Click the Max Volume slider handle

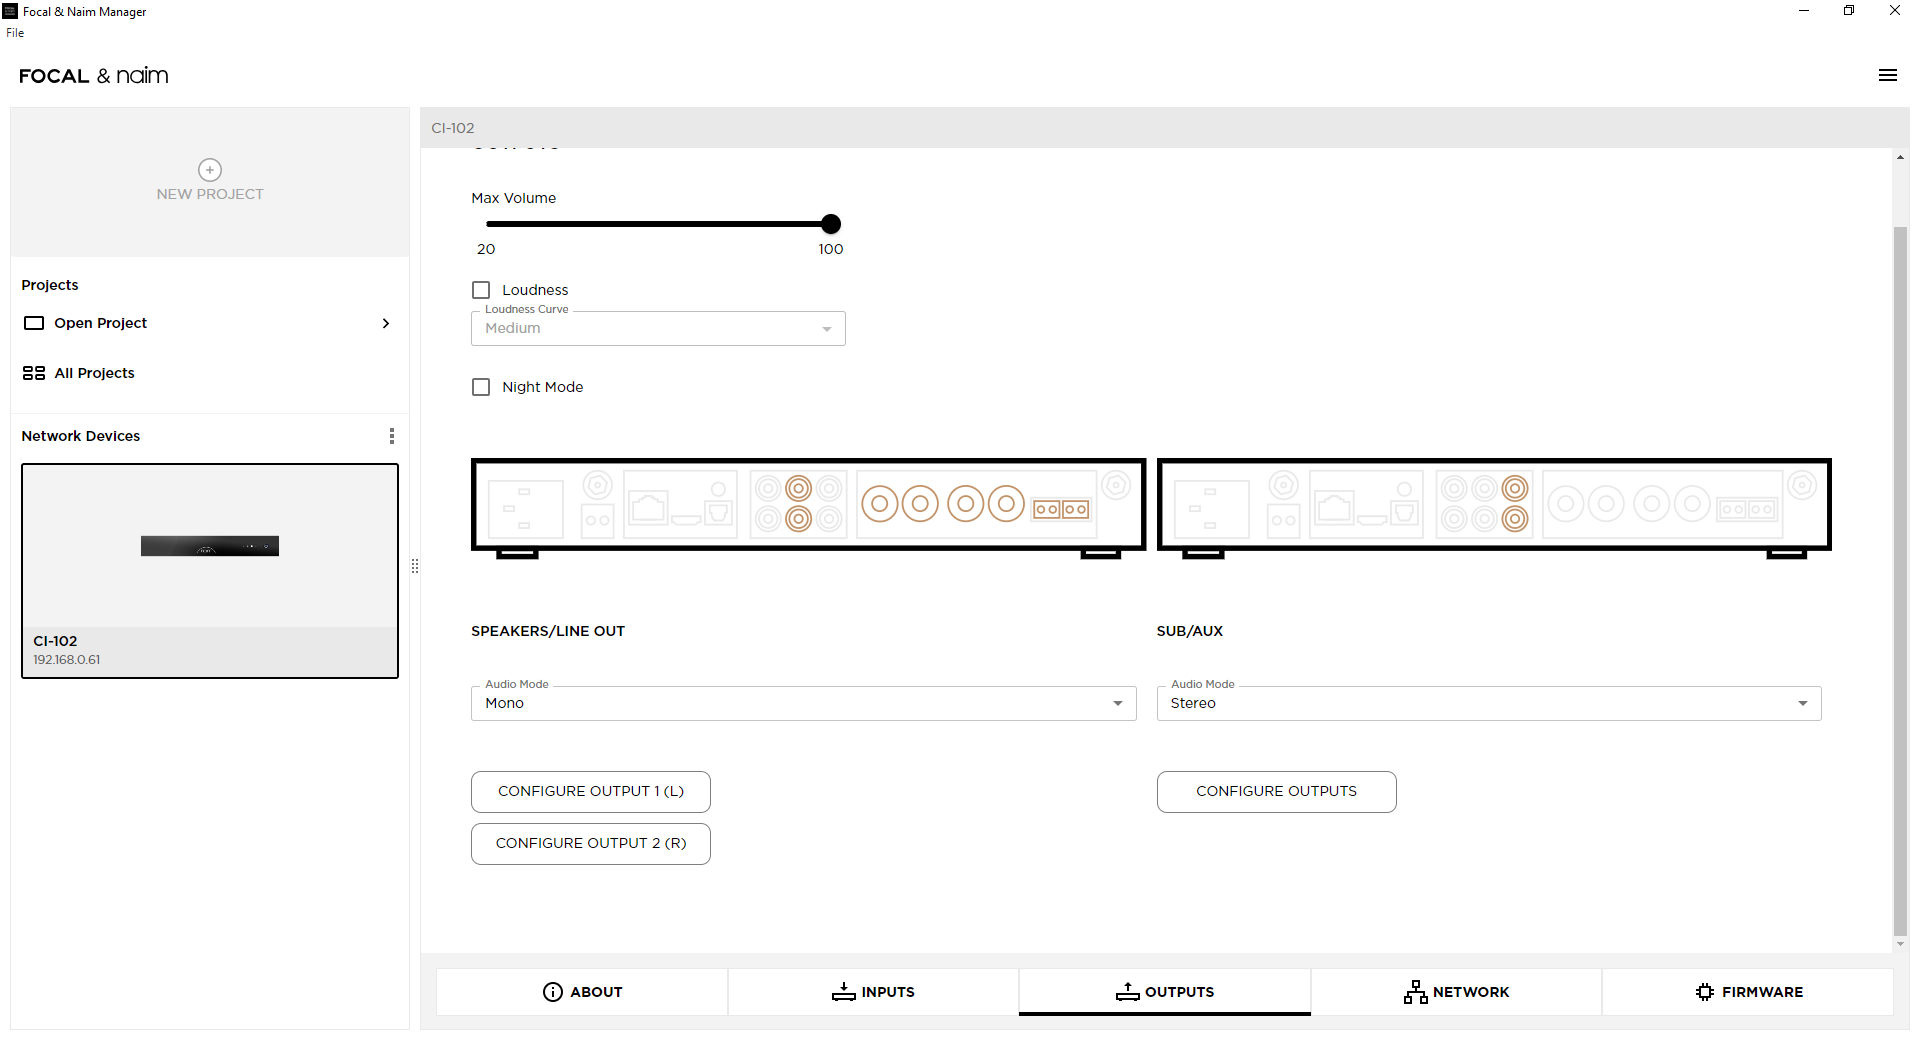(831, 224)
